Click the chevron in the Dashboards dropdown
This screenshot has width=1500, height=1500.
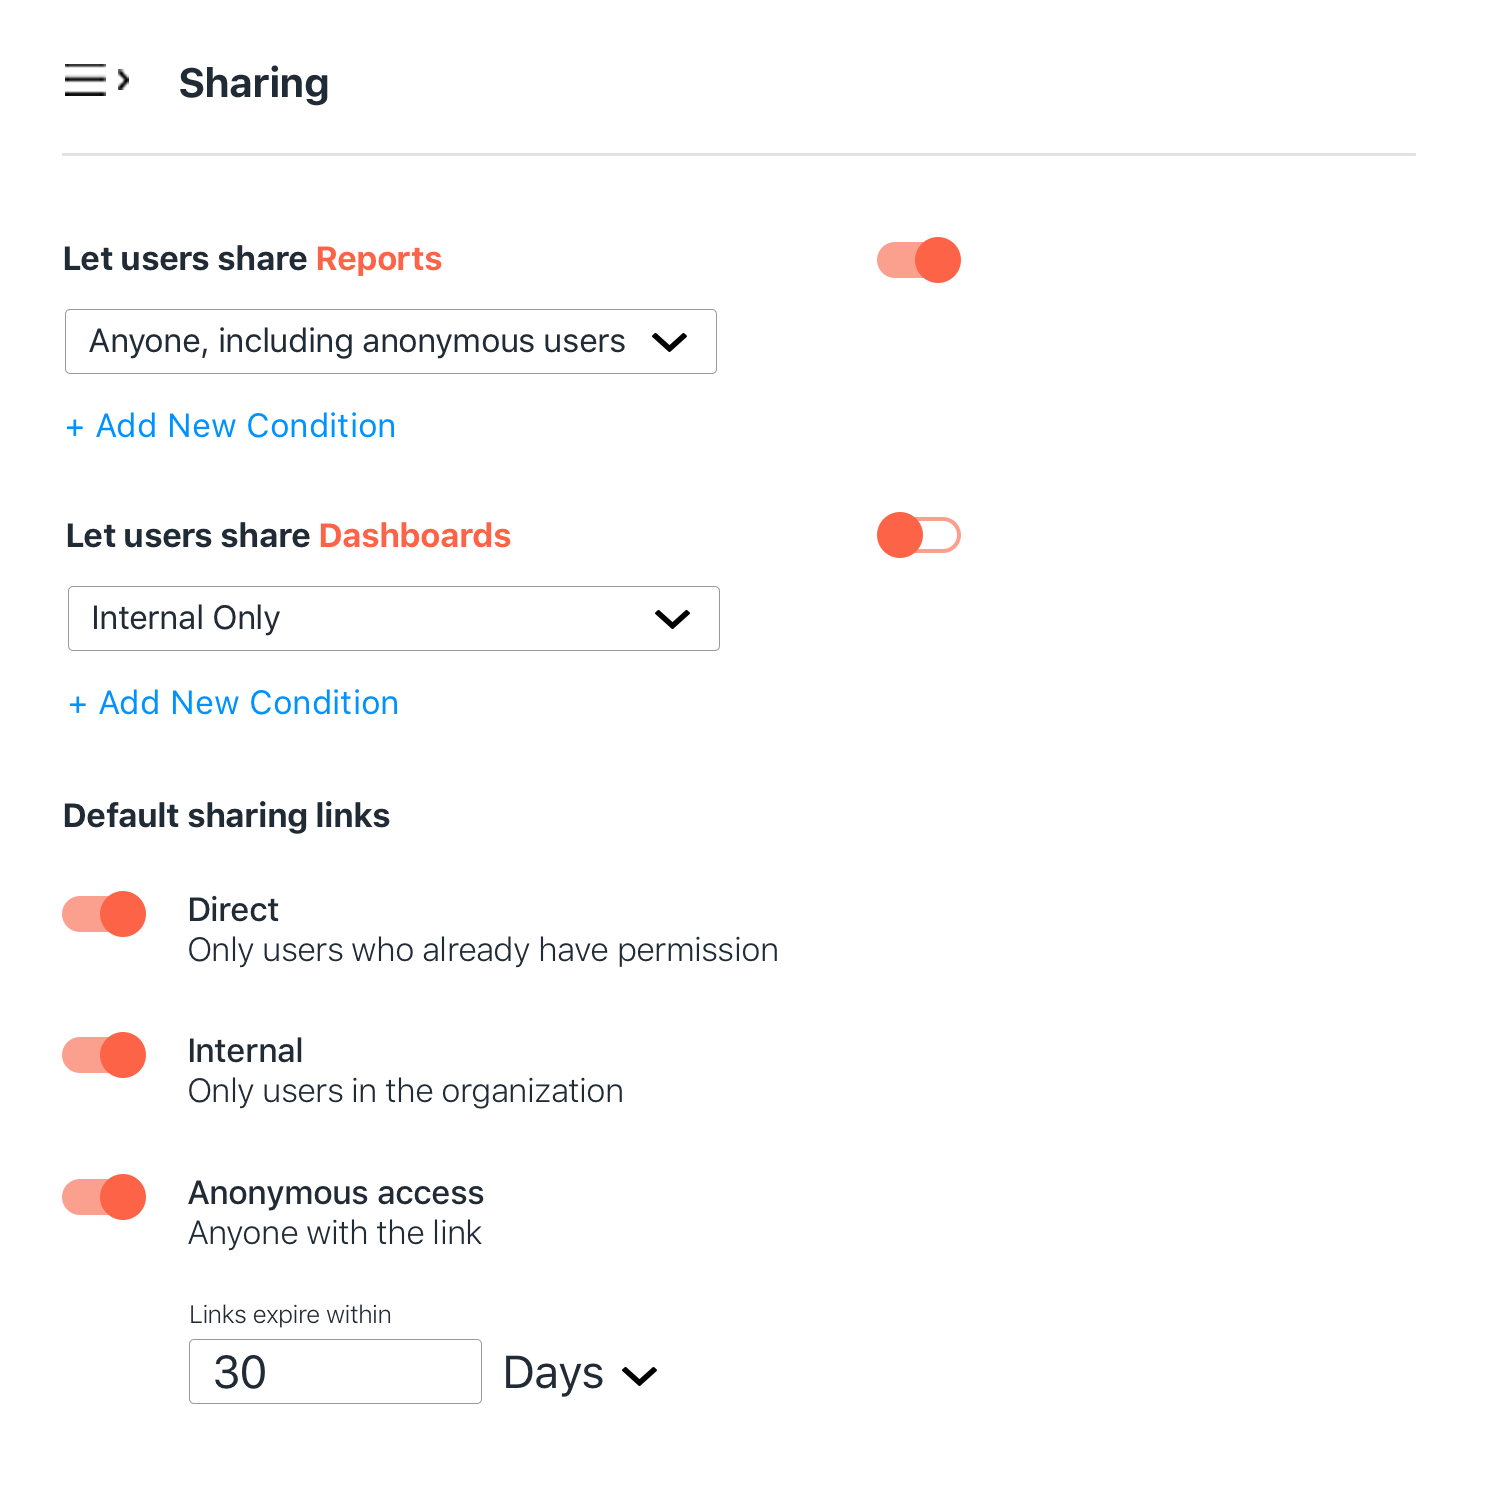[672, 619]
